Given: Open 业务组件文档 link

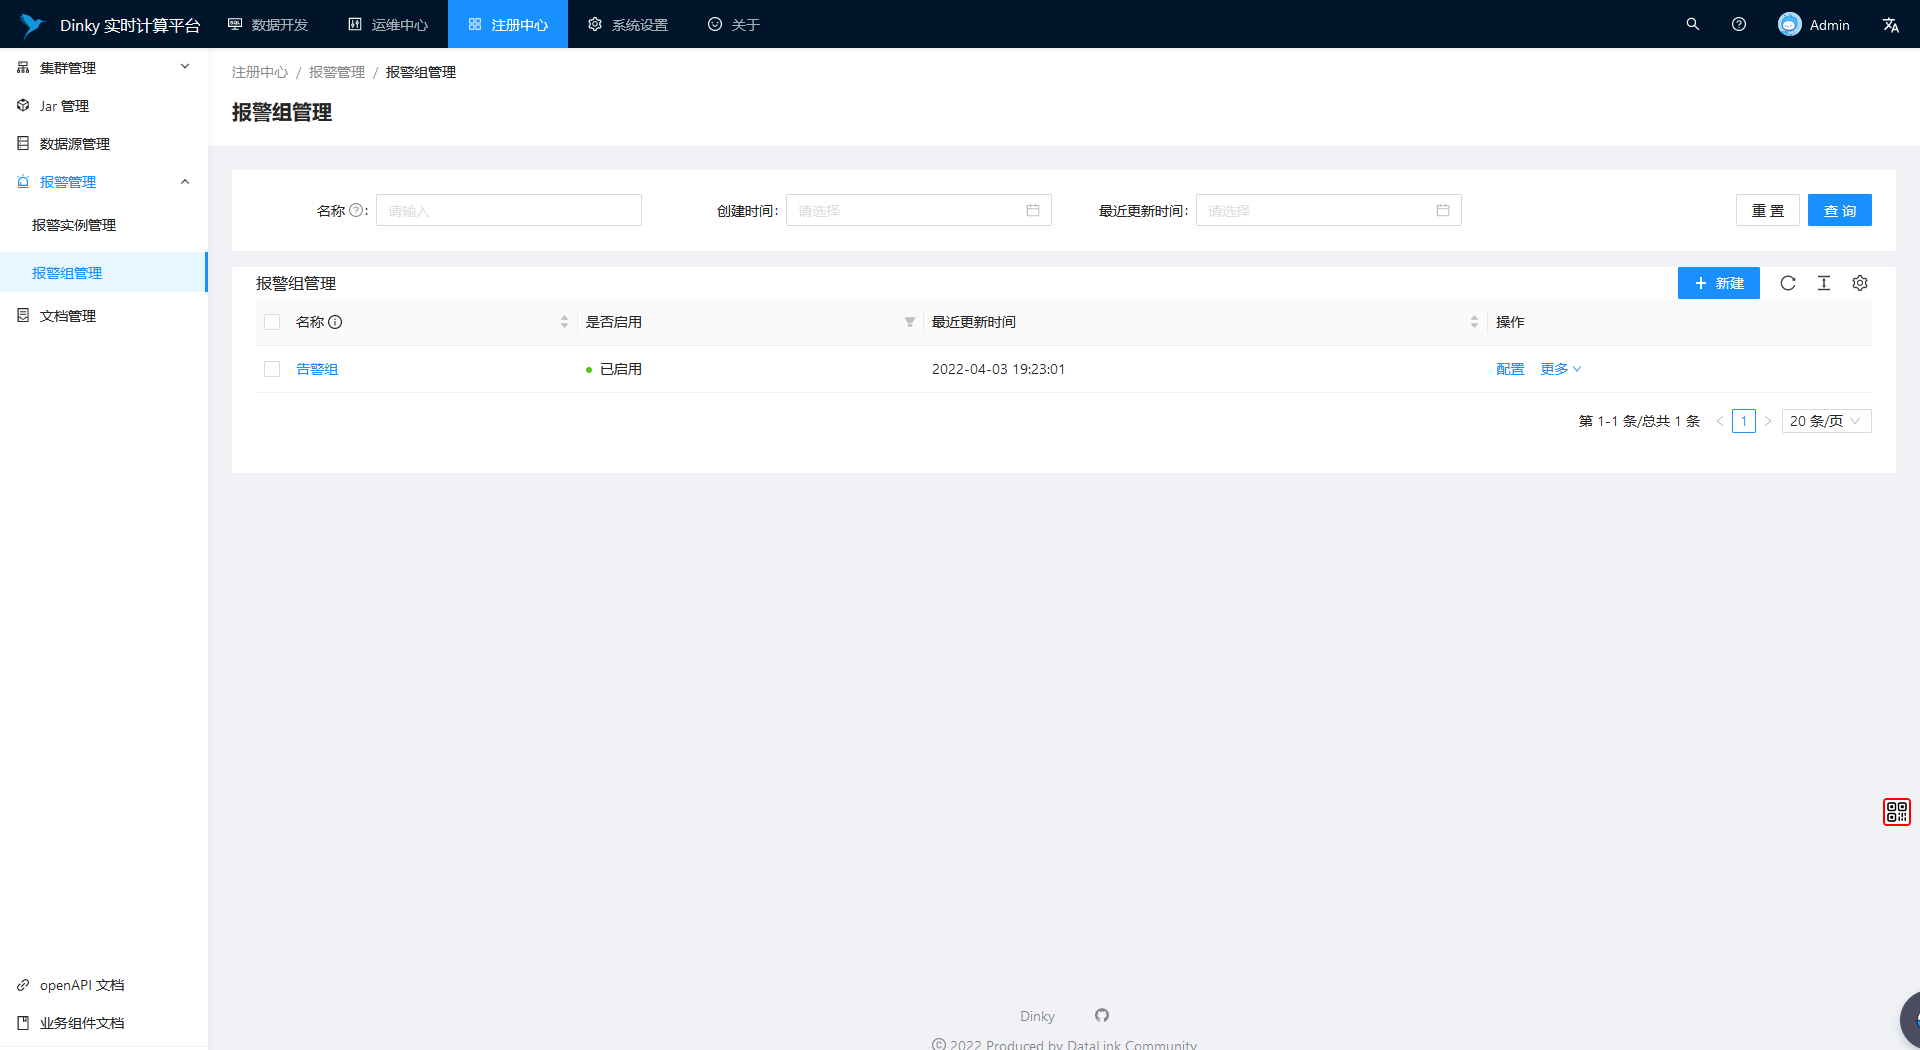Looking at the screenshot, I should tap(82, 1023).
